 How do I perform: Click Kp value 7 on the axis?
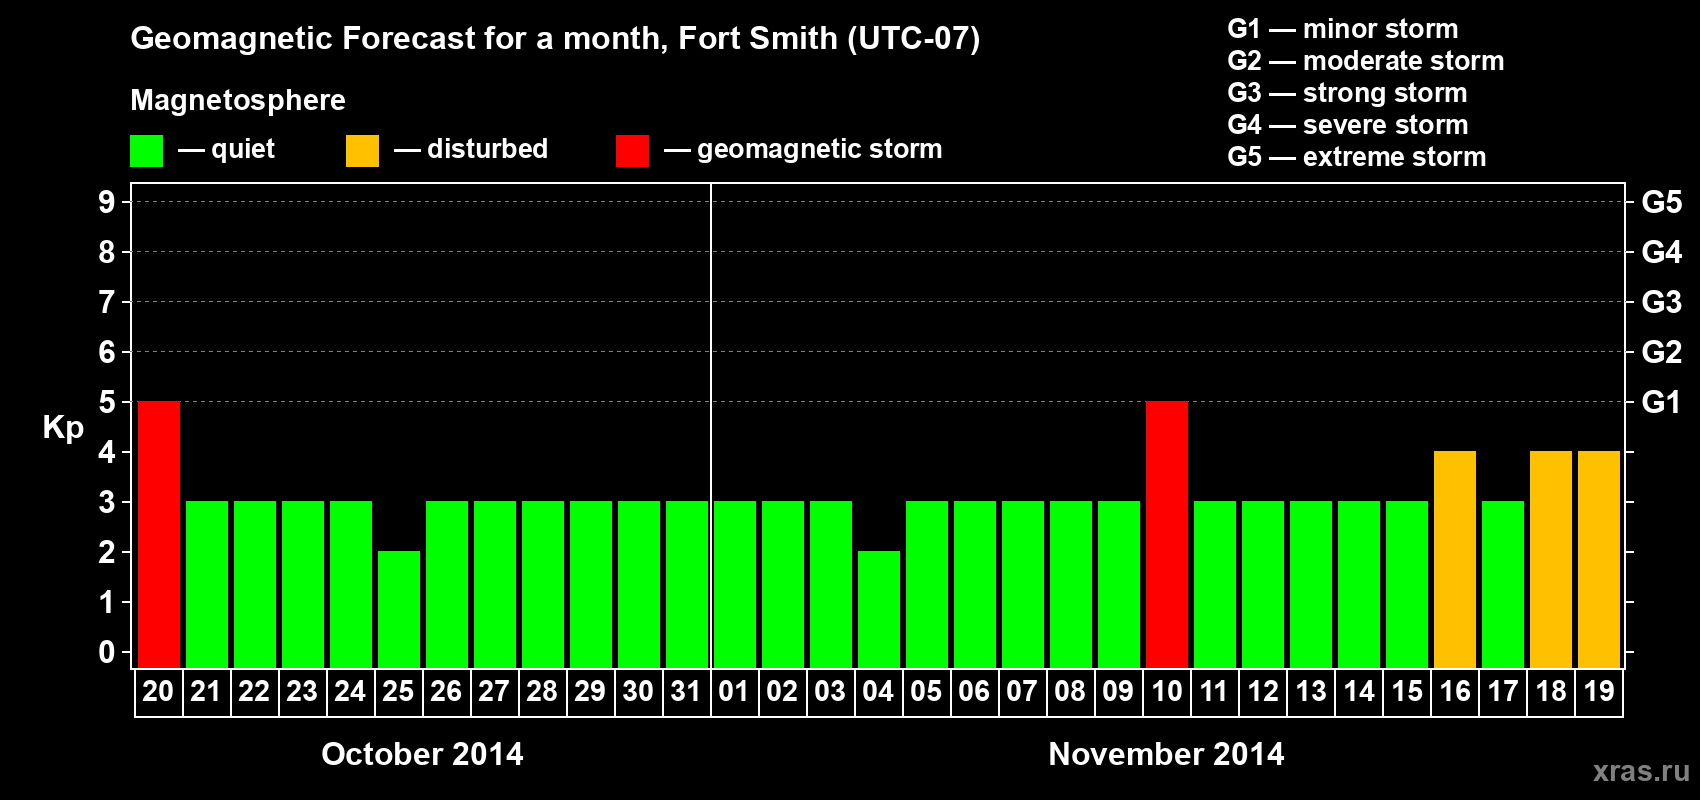[x=107, y=302]
